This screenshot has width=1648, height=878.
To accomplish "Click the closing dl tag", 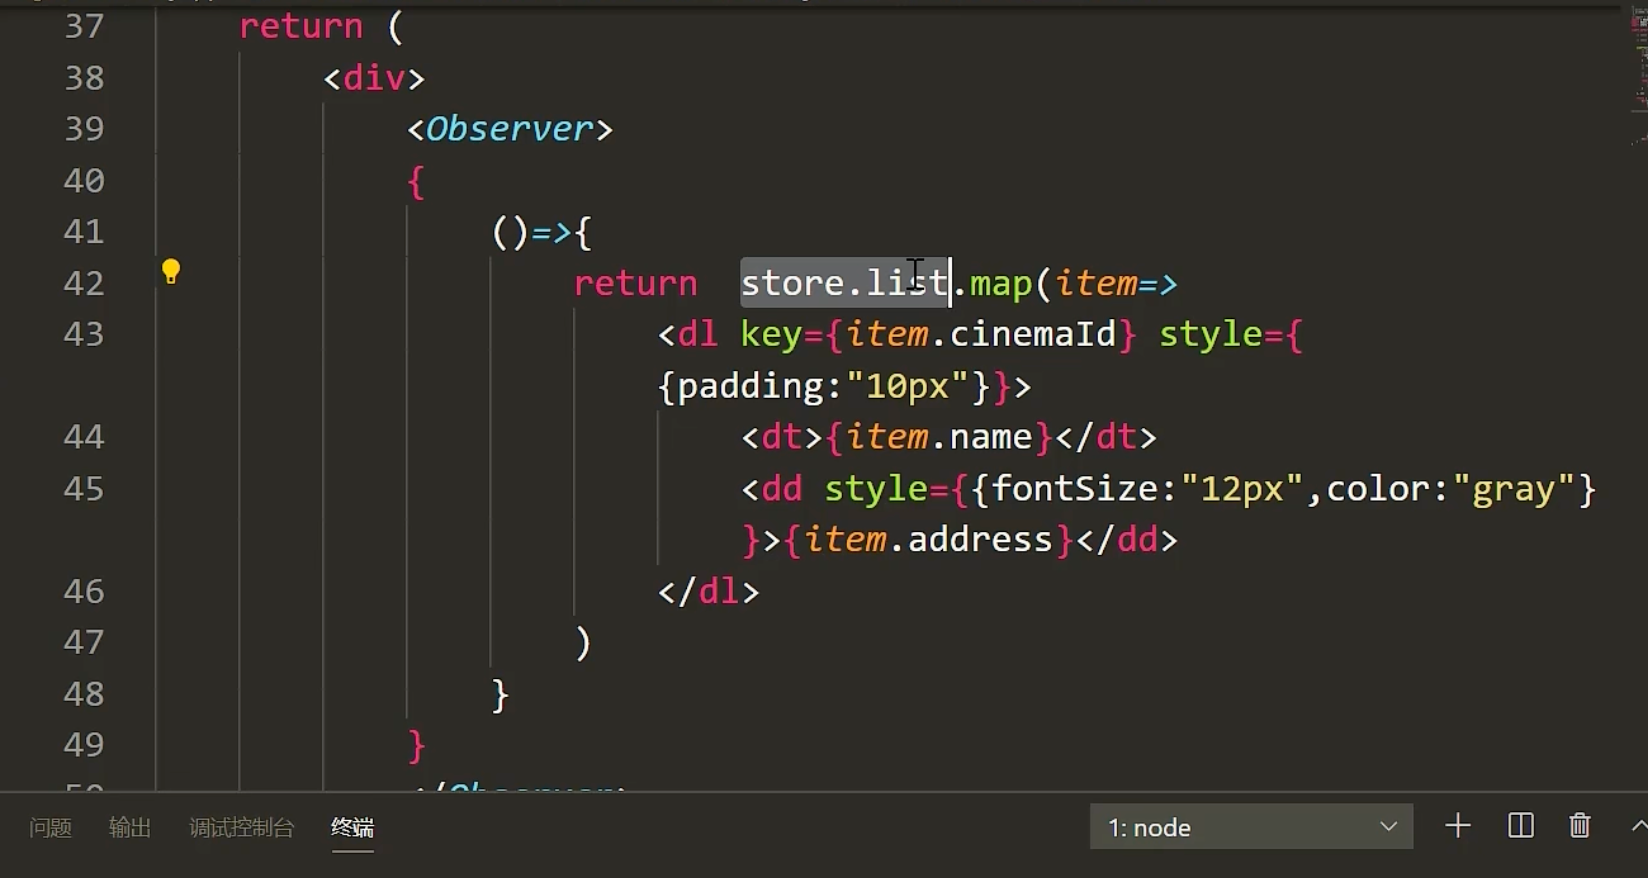I will pos(708,592).
